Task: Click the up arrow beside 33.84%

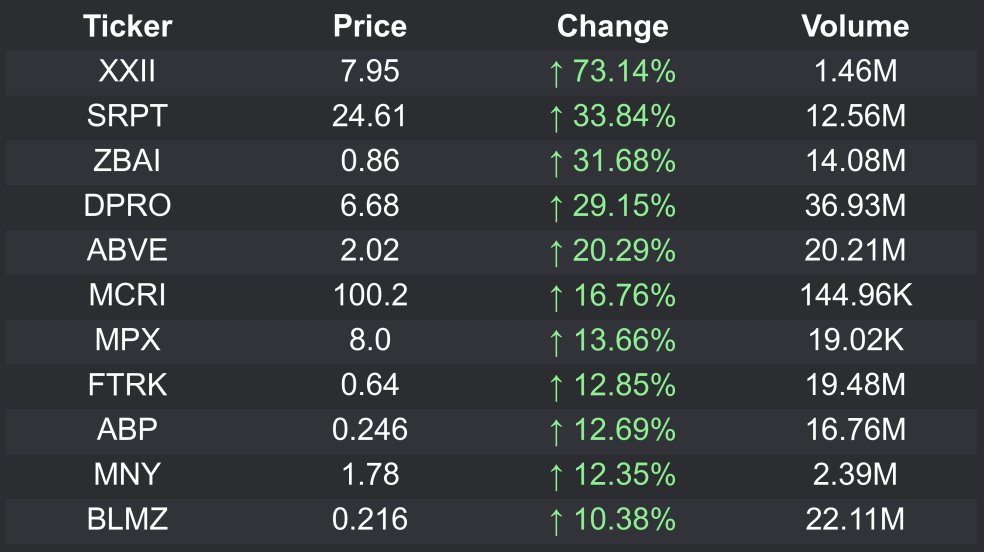Action: tap(555, 118)
